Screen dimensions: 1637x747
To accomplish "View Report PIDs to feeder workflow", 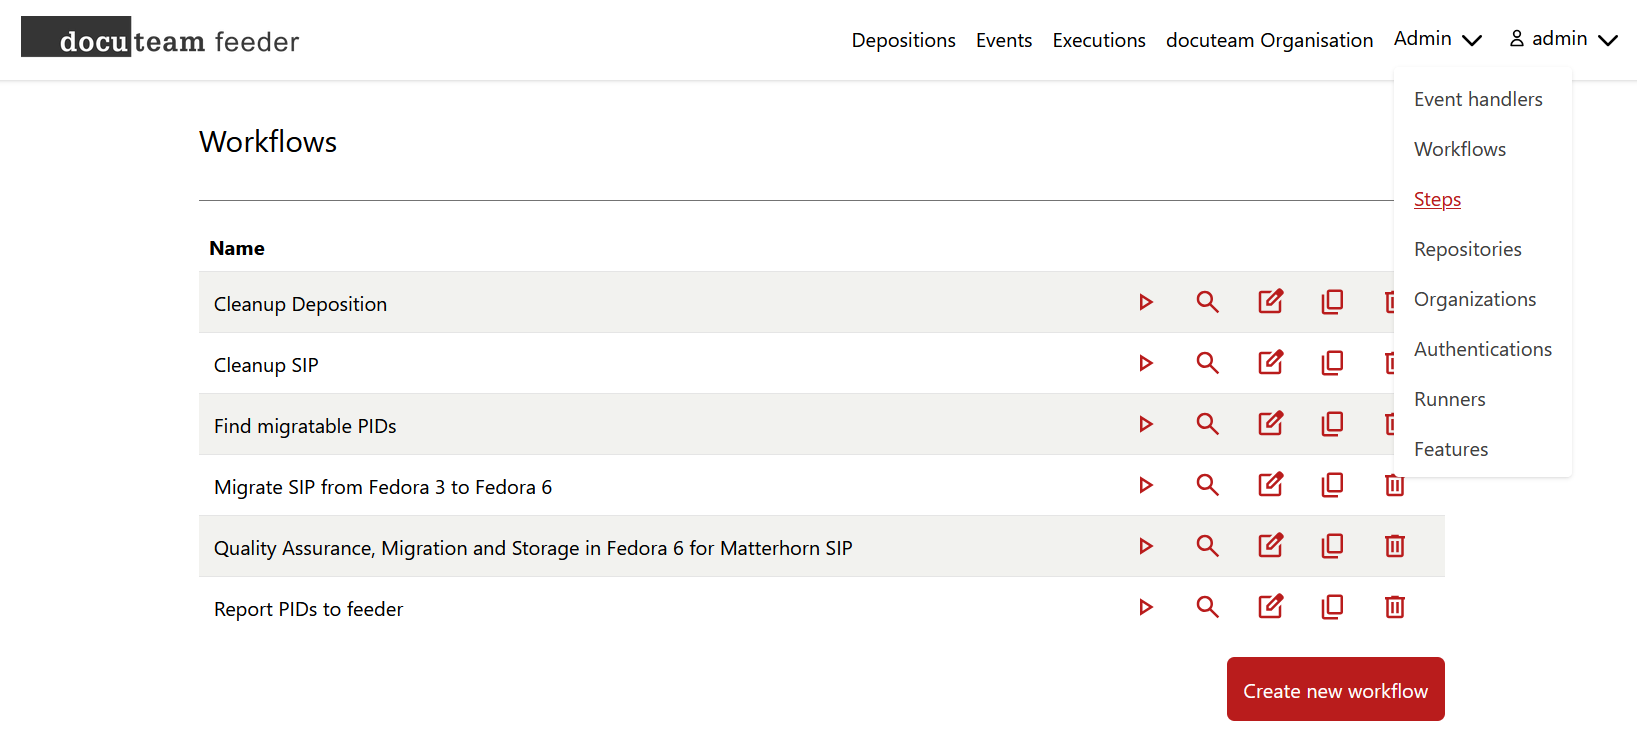I will coord(1208,607).
